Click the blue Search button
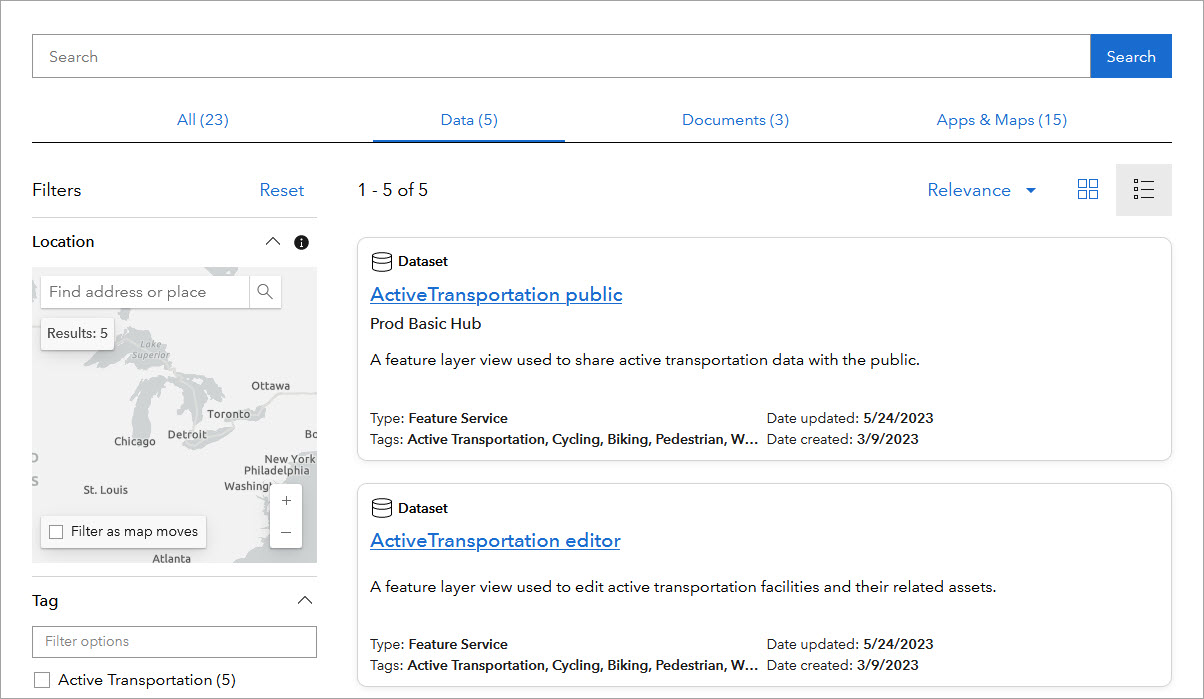 1131,56
